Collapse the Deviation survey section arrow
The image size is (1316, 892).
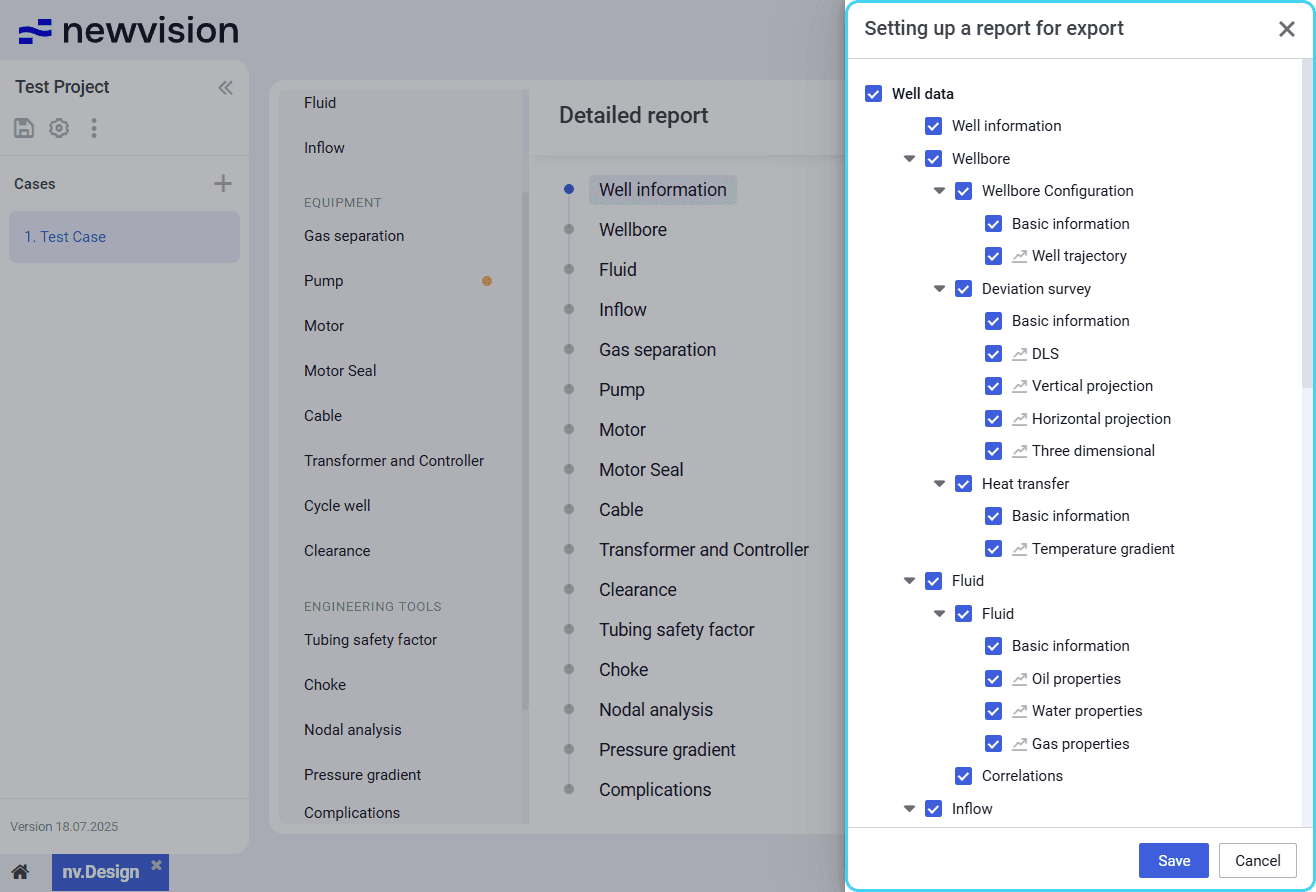939,289
